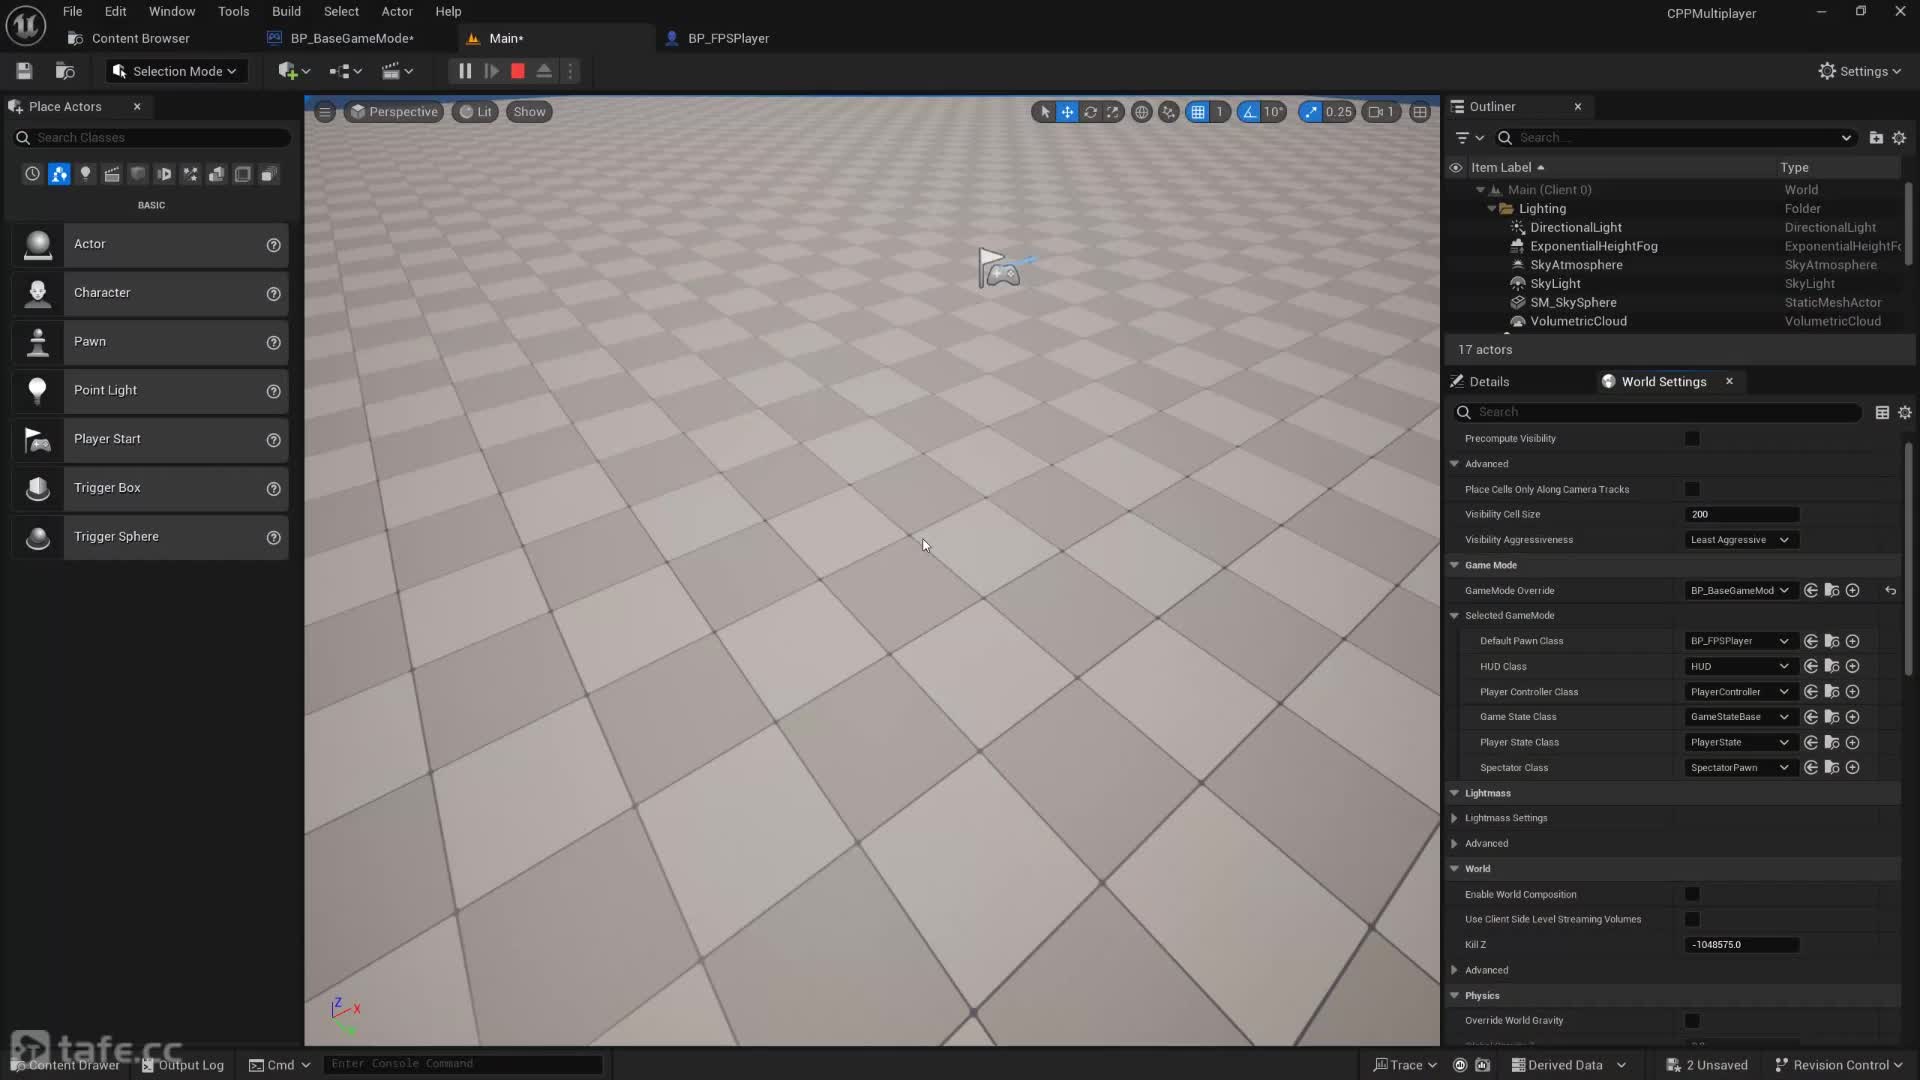This screenshot has width=1920, height=1080.
Task: Select the Cinematic category in Place Actors
Action: point(112,174)
